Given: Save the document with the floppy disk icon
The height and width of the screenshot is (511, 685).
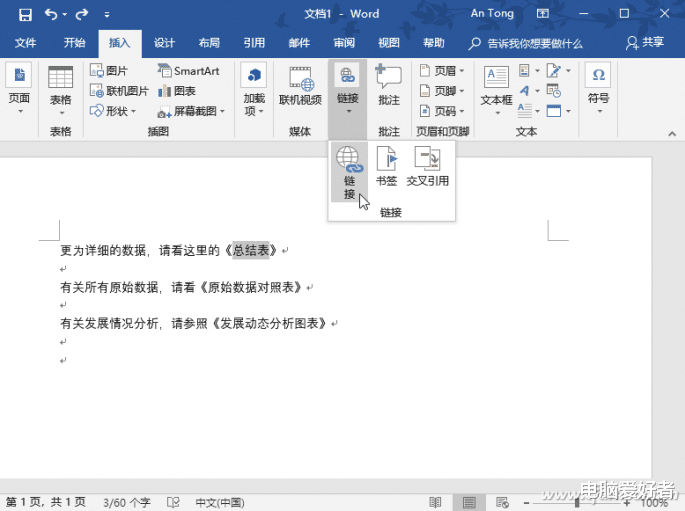Looking at the screenshot, I should [x=25, y=14].
